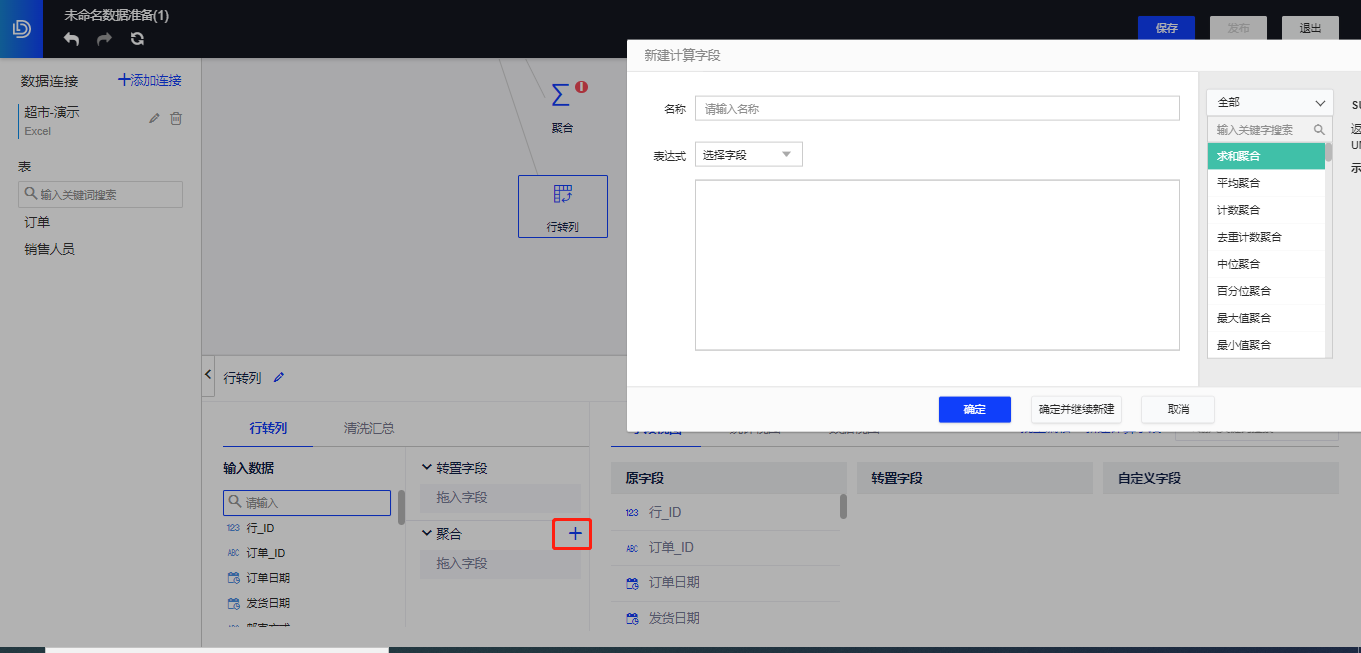Click the 名称 input field in the dialog
Screen dimensions: 1361x653
[936, 108]
